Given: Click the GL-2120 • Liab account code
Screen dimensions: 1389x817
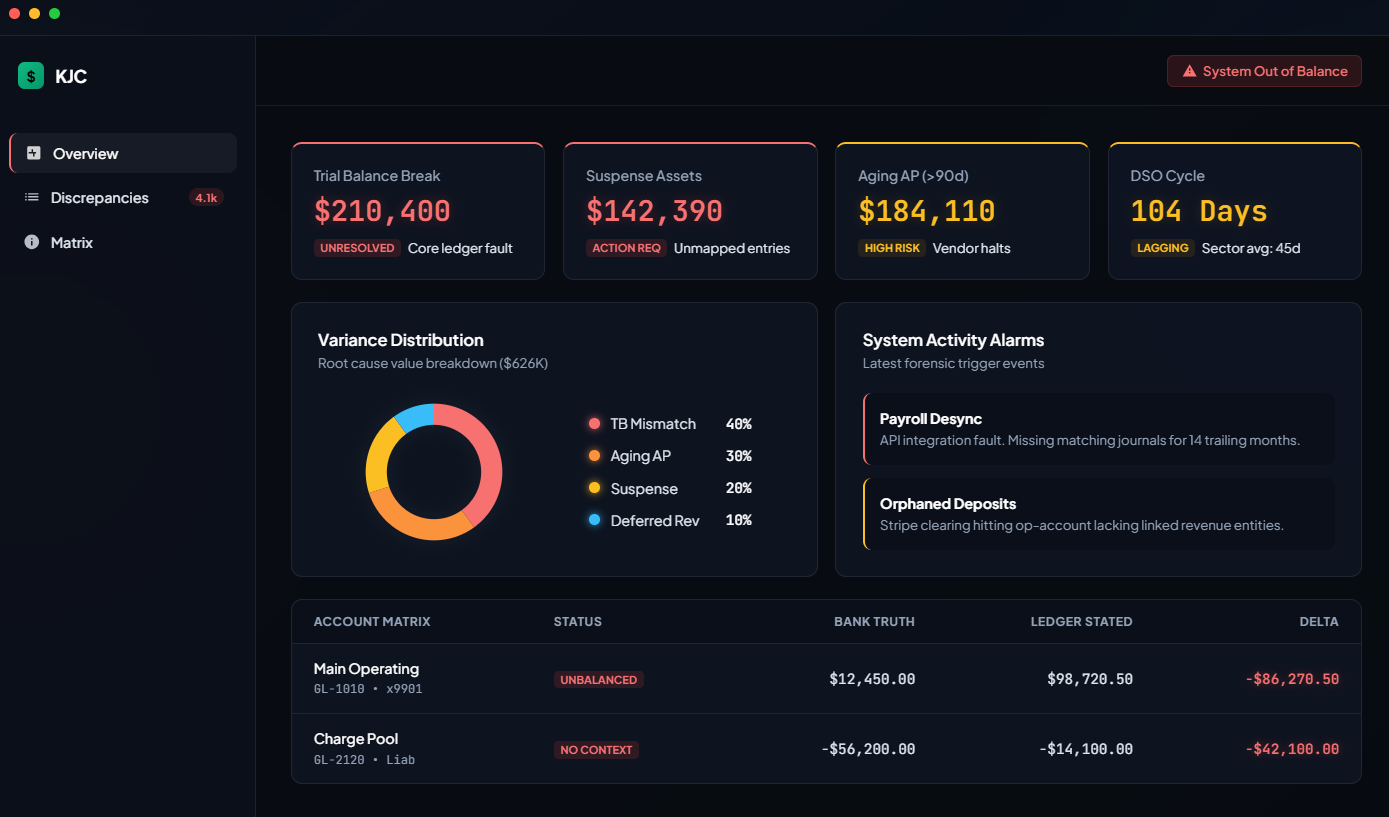Looking at the screenshot, I should tap(364, 760).
